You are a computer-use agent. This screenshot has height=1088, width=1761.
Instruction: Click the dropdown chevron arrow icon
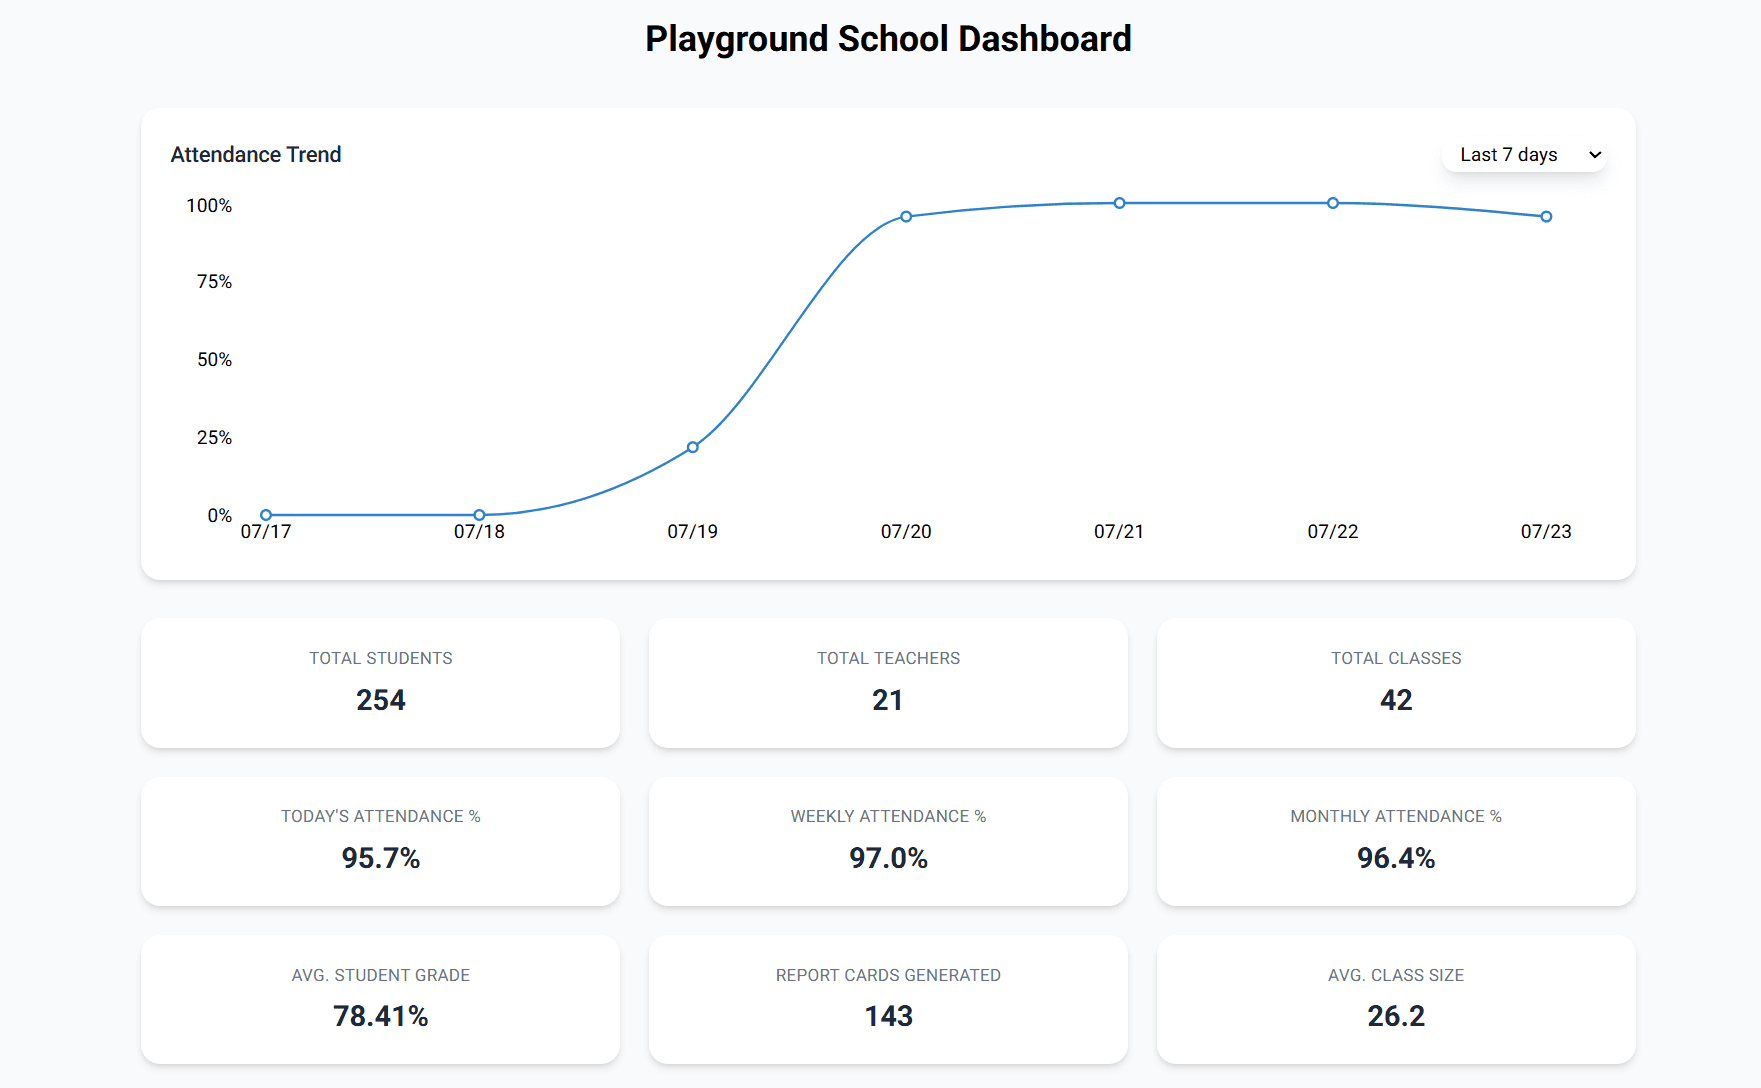point(1595,155)
